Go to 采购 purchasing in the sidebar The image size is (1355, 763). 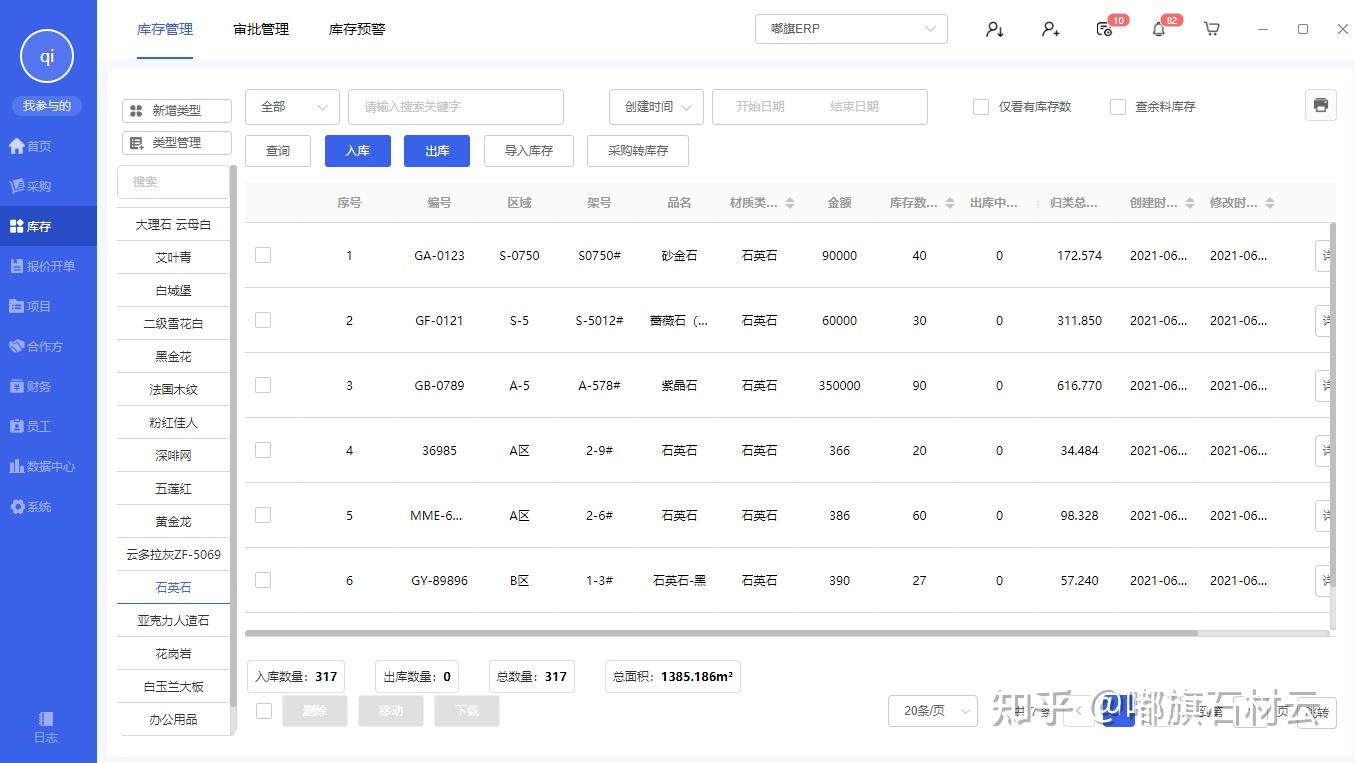click(30, 186)
